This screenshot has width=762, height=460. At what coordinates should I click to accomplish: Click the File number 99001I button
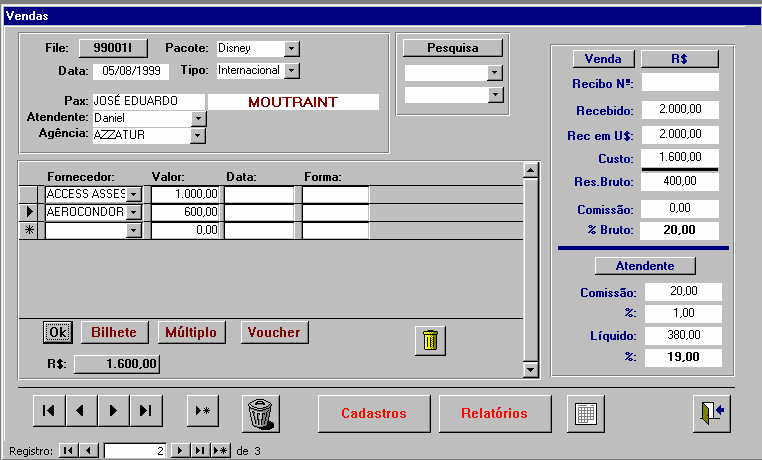[x=113, y=48]
